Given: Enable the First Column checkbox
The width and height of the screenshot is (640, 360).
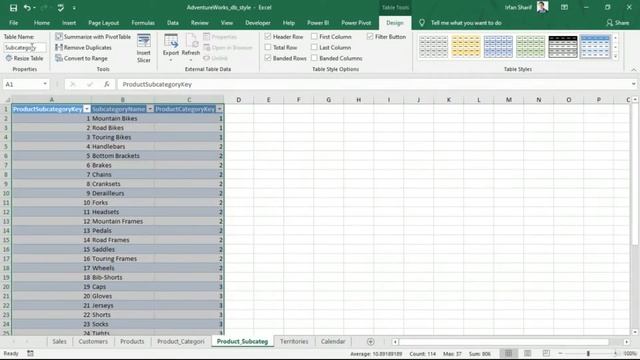Looking at the screenshot, I should [x=314, y=37].
